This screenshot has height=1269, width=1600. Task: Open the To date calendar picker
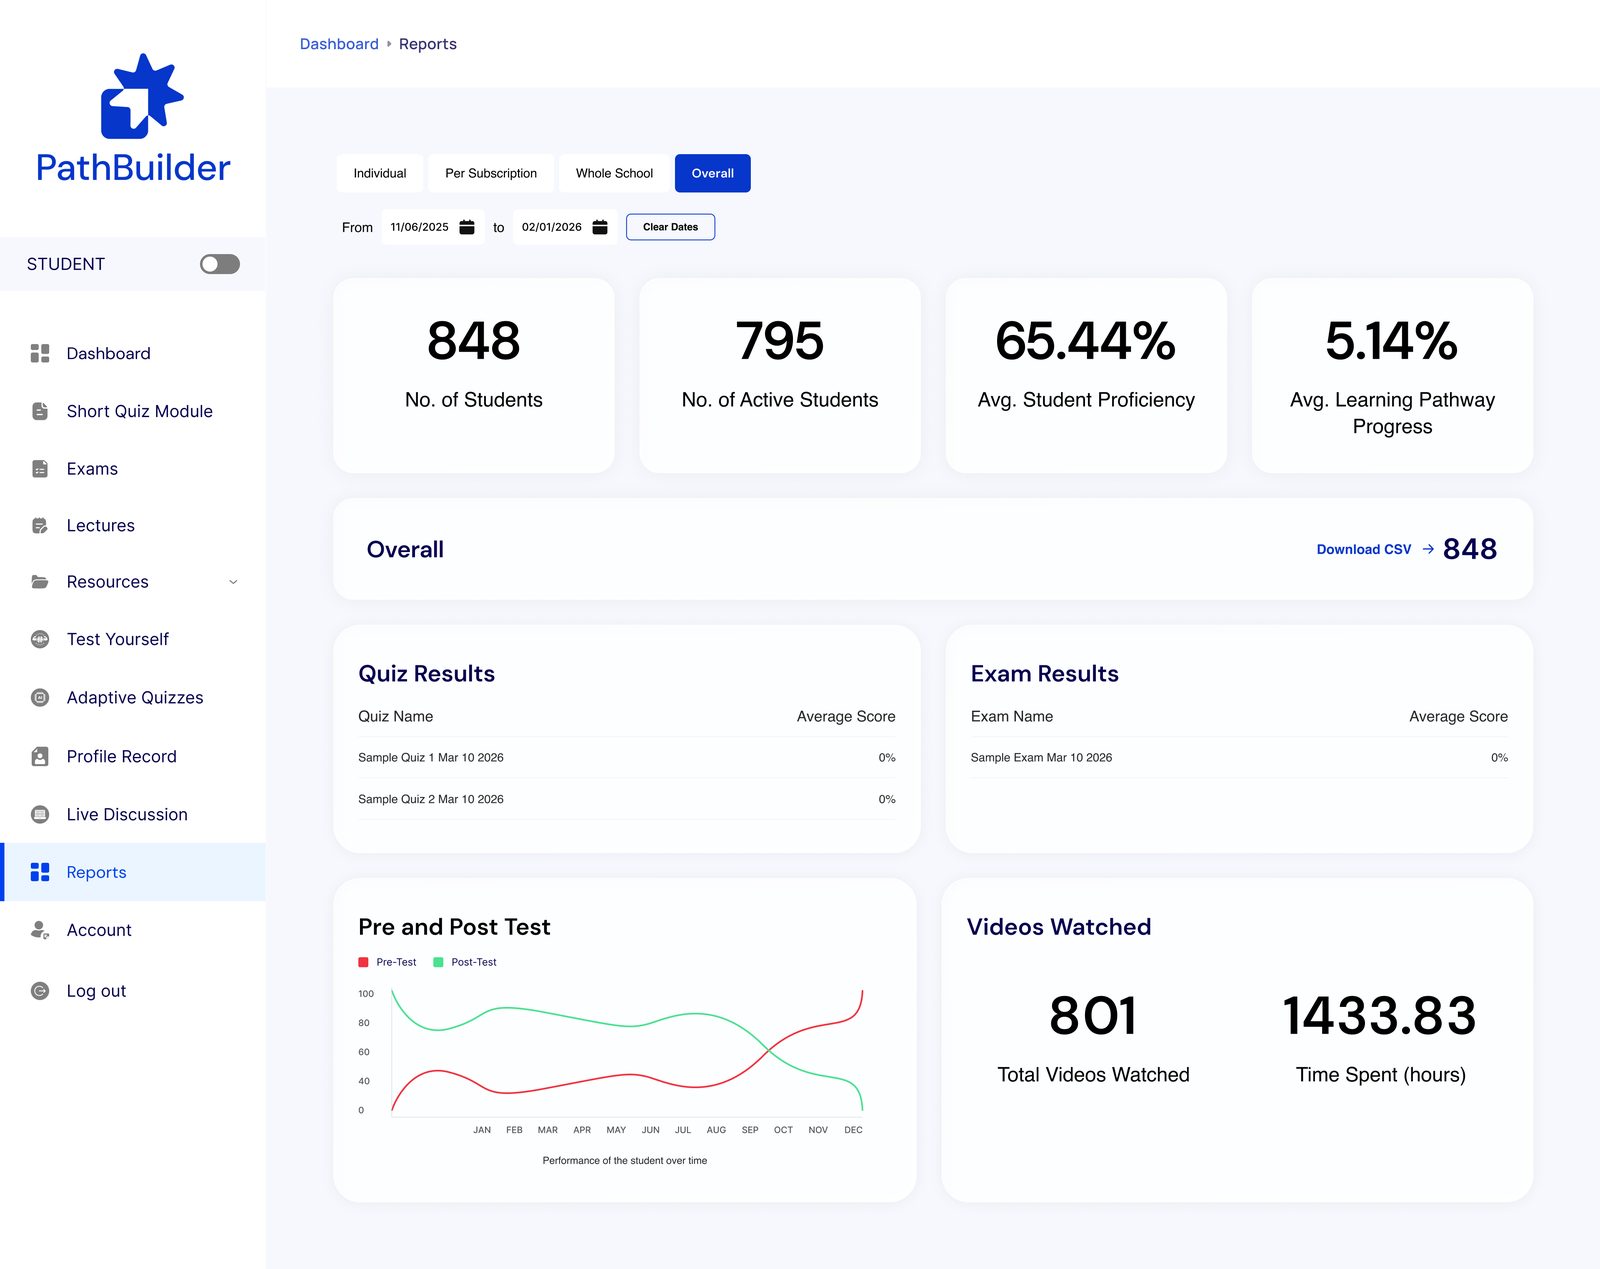point(600,227)
